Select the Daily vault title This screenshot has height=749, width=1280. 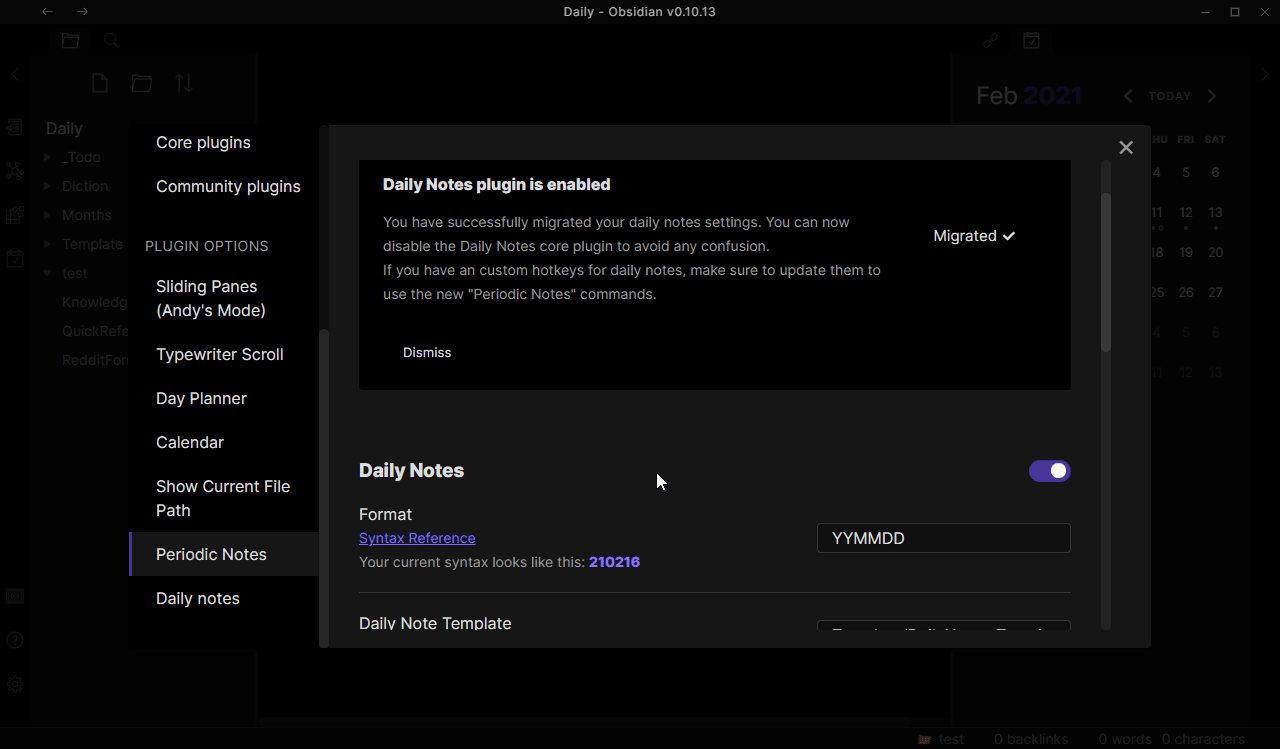click(x=64, y=128)
